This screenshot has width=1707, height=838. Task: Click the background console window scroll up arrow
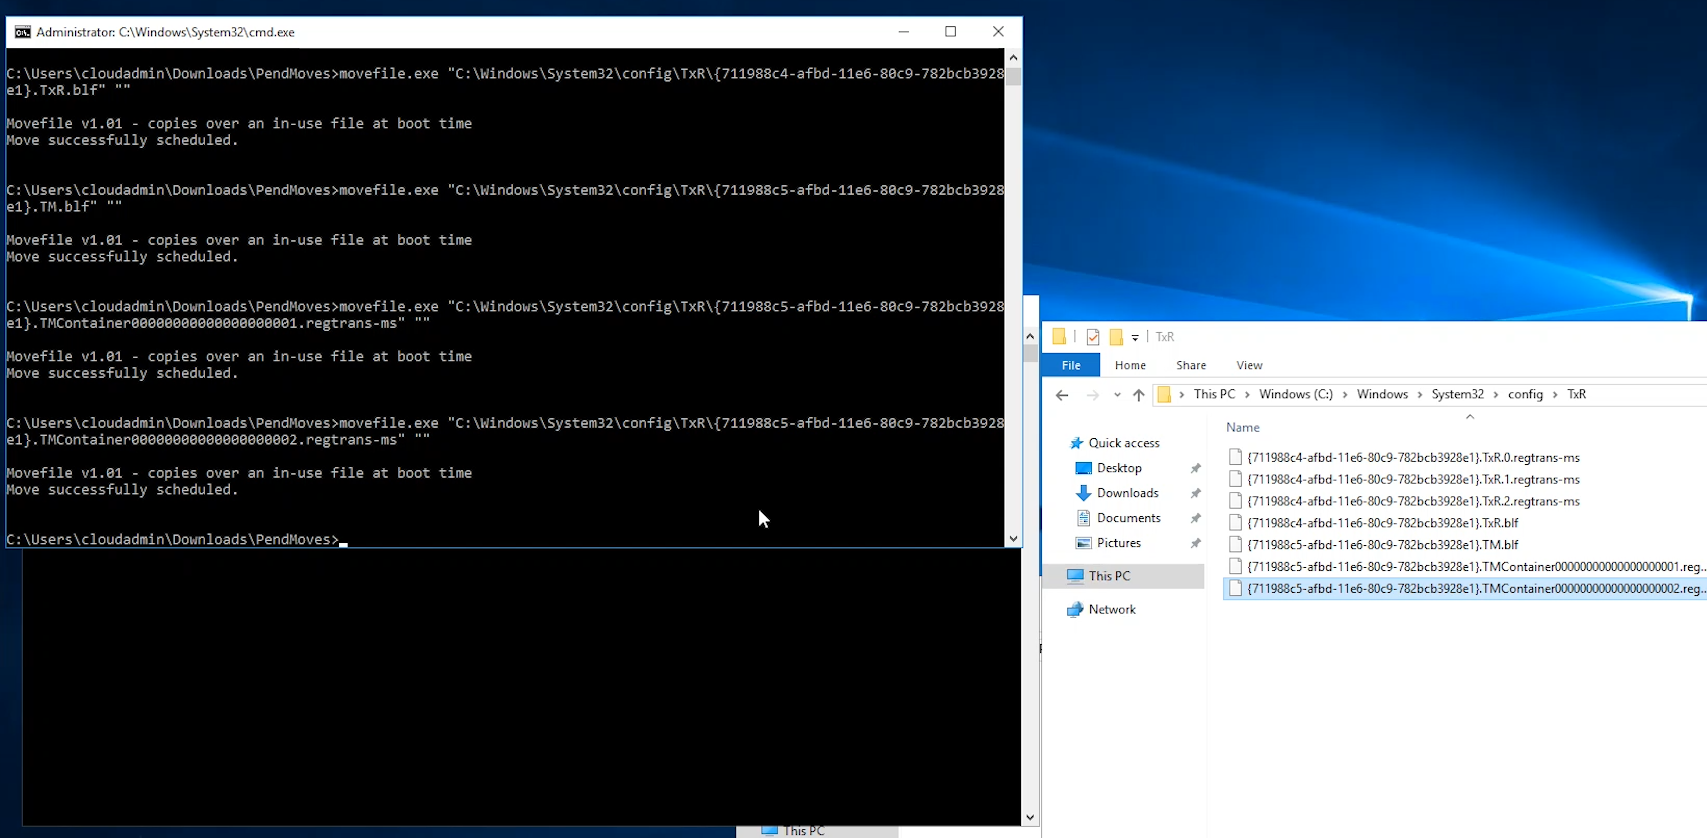1030,336
